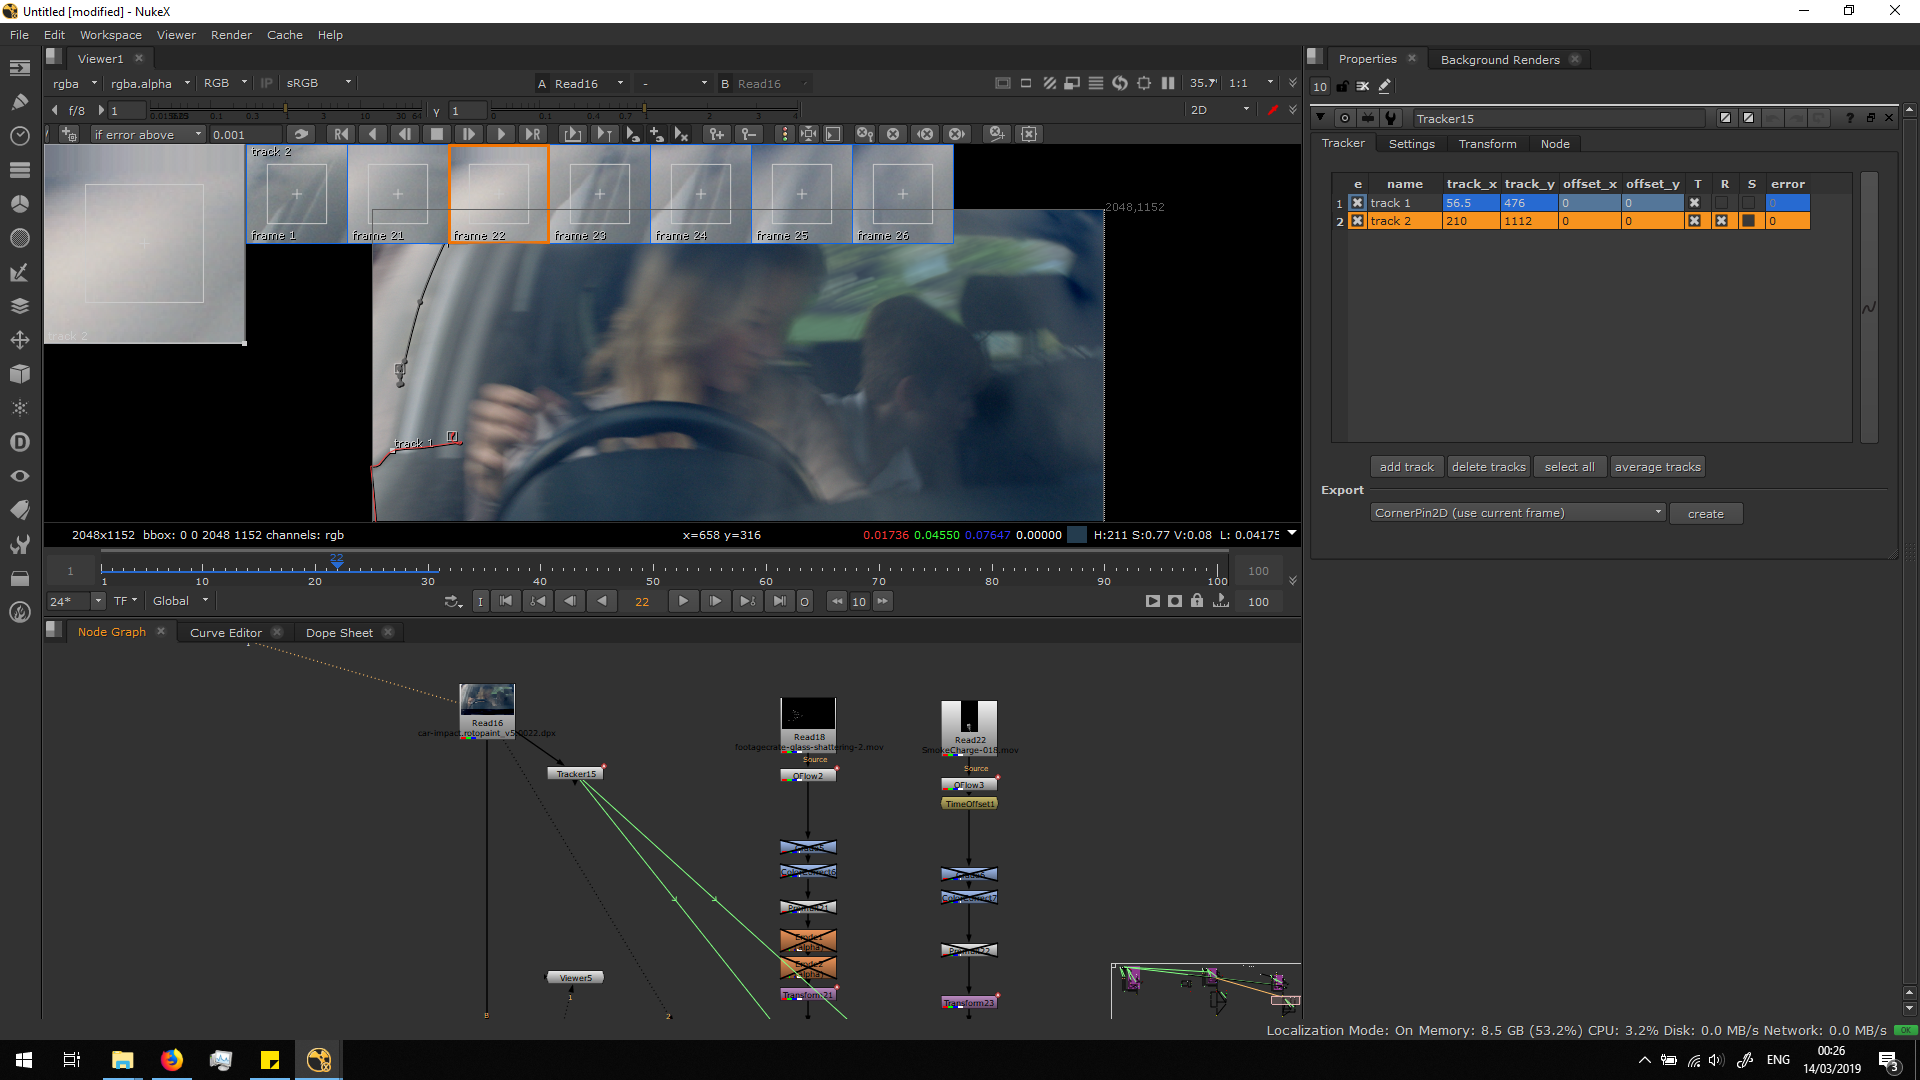Click the Merge layers stack icon

coord(19,306)
